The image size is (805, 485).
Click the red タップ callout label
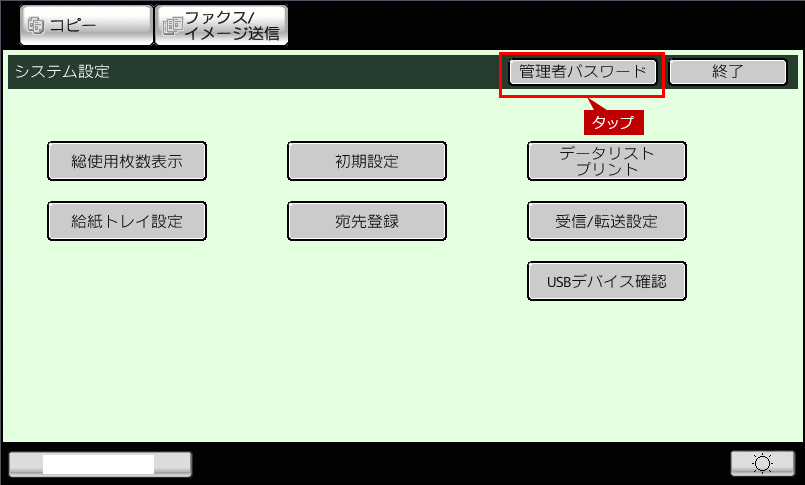click(x=612, y=122)
